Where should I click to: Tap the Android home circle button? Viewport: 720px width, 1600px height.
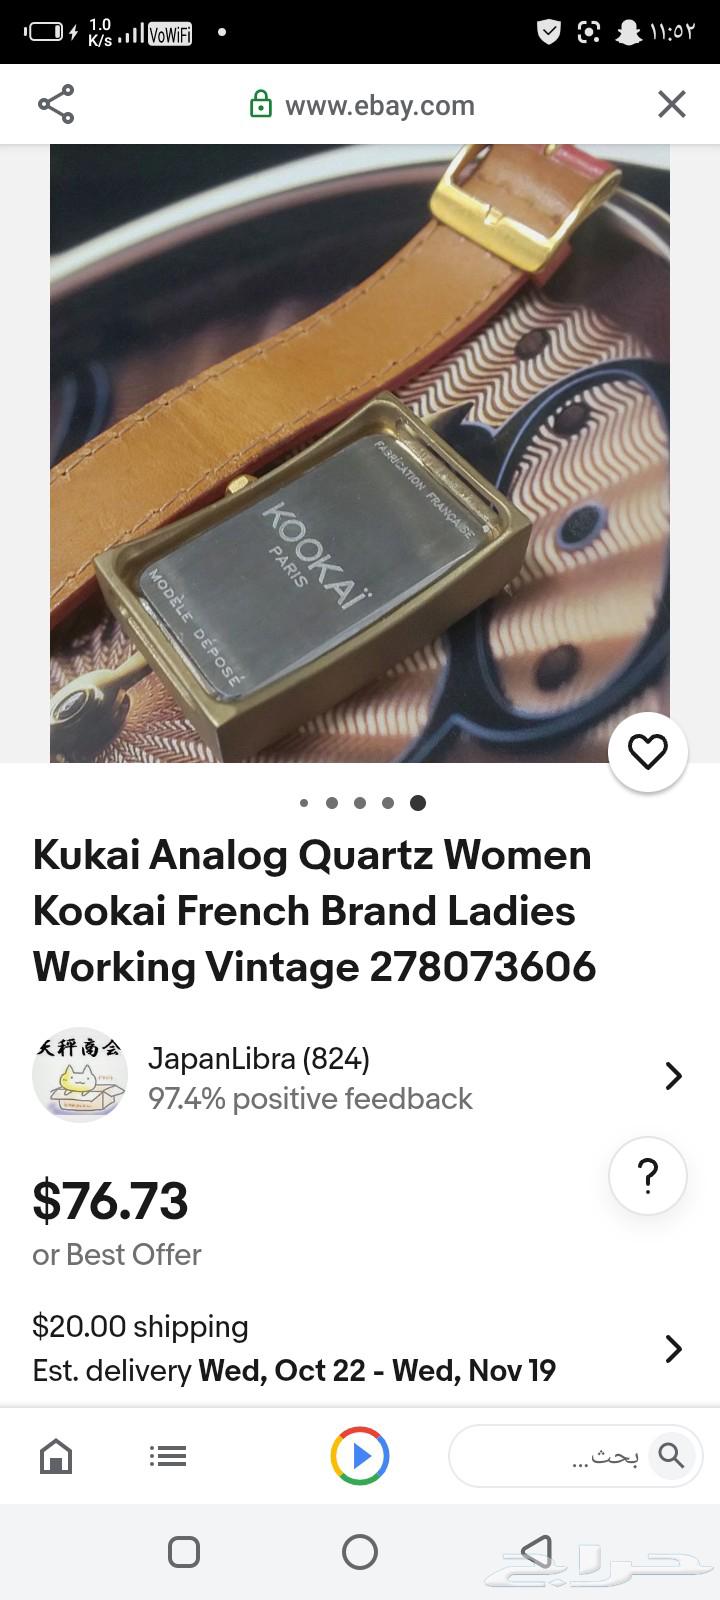click(360, 1552)
